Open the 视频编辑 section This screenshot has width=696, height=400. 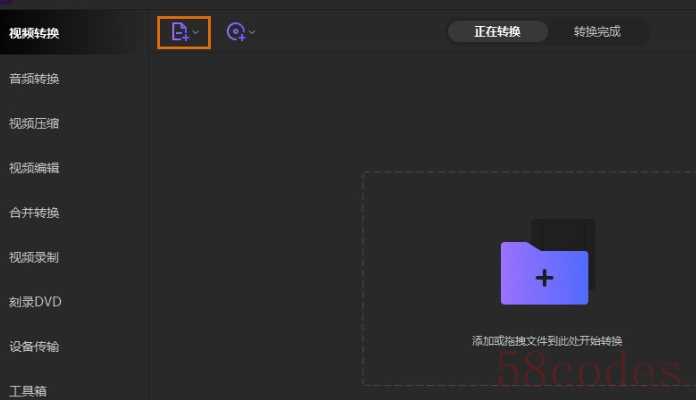pyautogui.click(x=35, y=168)
